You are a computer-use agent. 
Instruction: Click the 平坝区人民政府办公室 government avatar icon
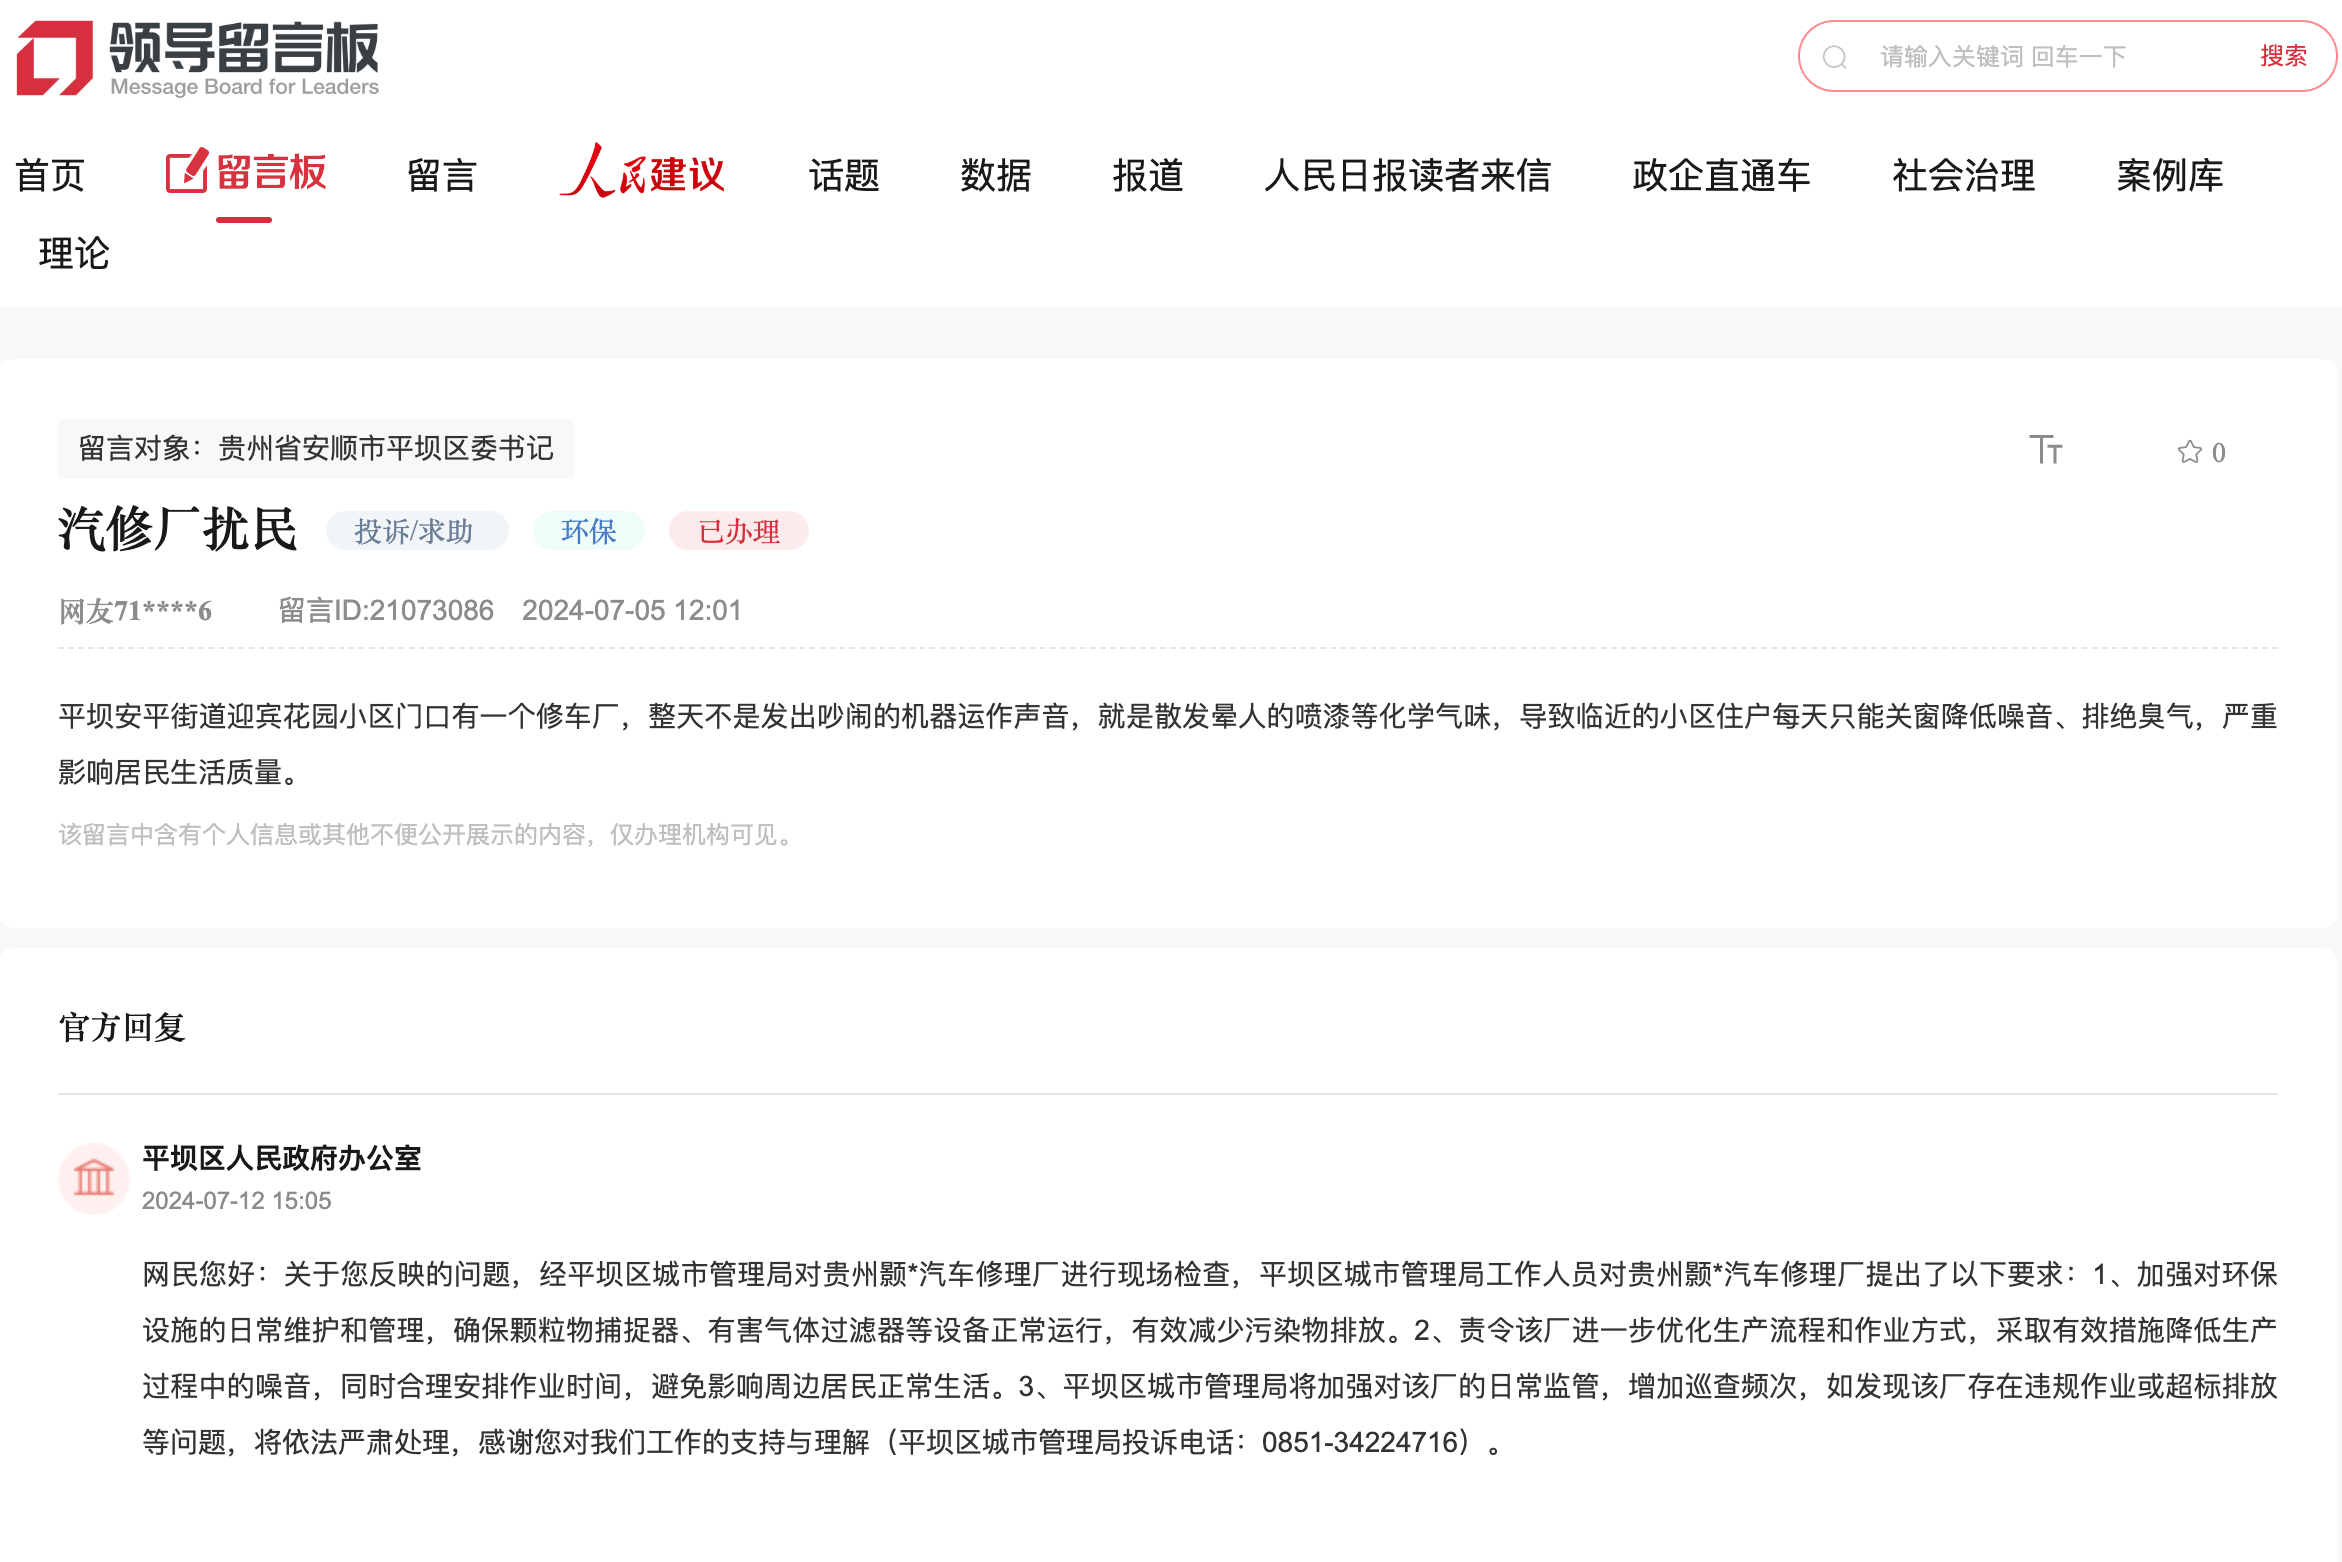click(x=93, y=1179)
